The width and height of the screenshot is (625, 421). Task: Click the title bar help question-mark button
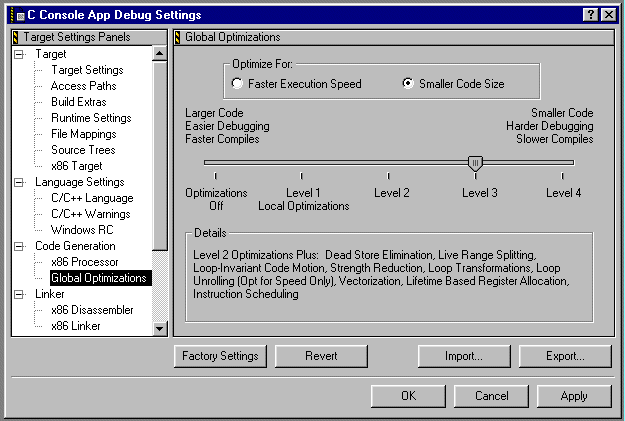point(590,15)
